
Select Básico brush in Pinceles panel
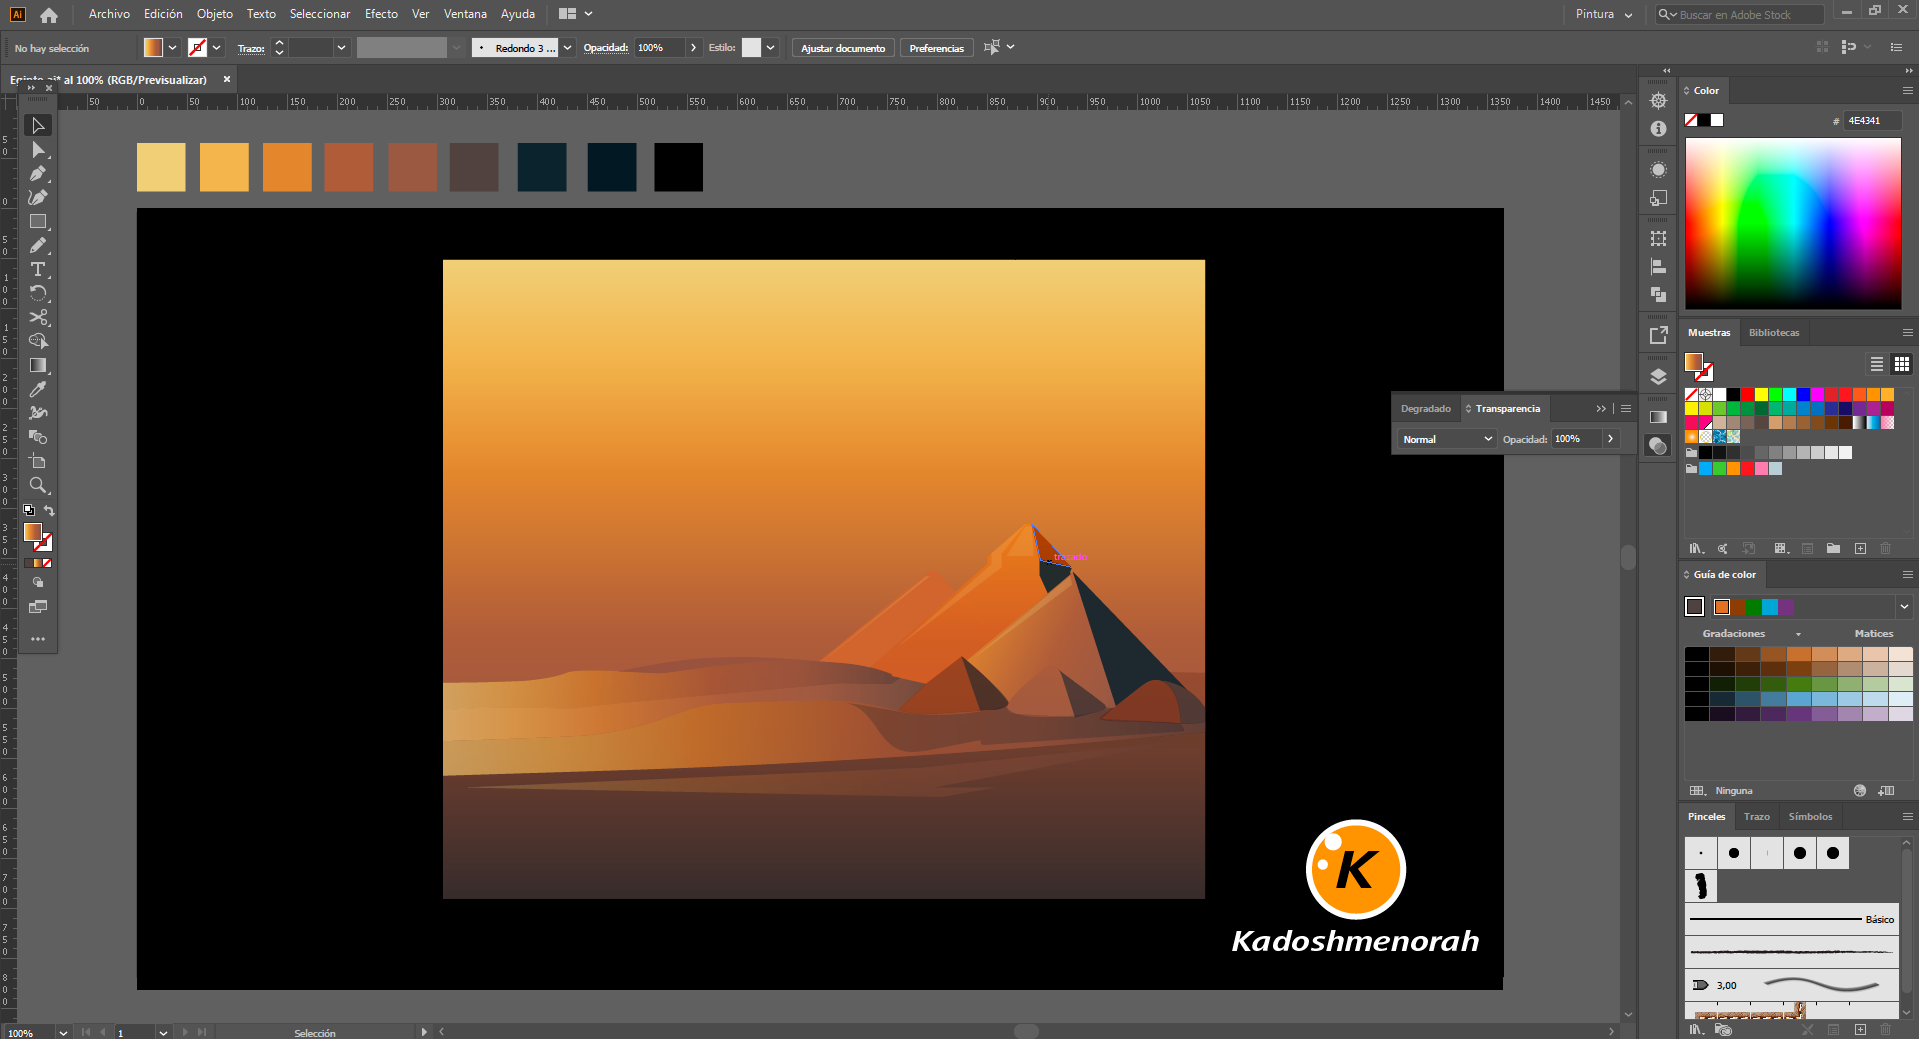1792,919
